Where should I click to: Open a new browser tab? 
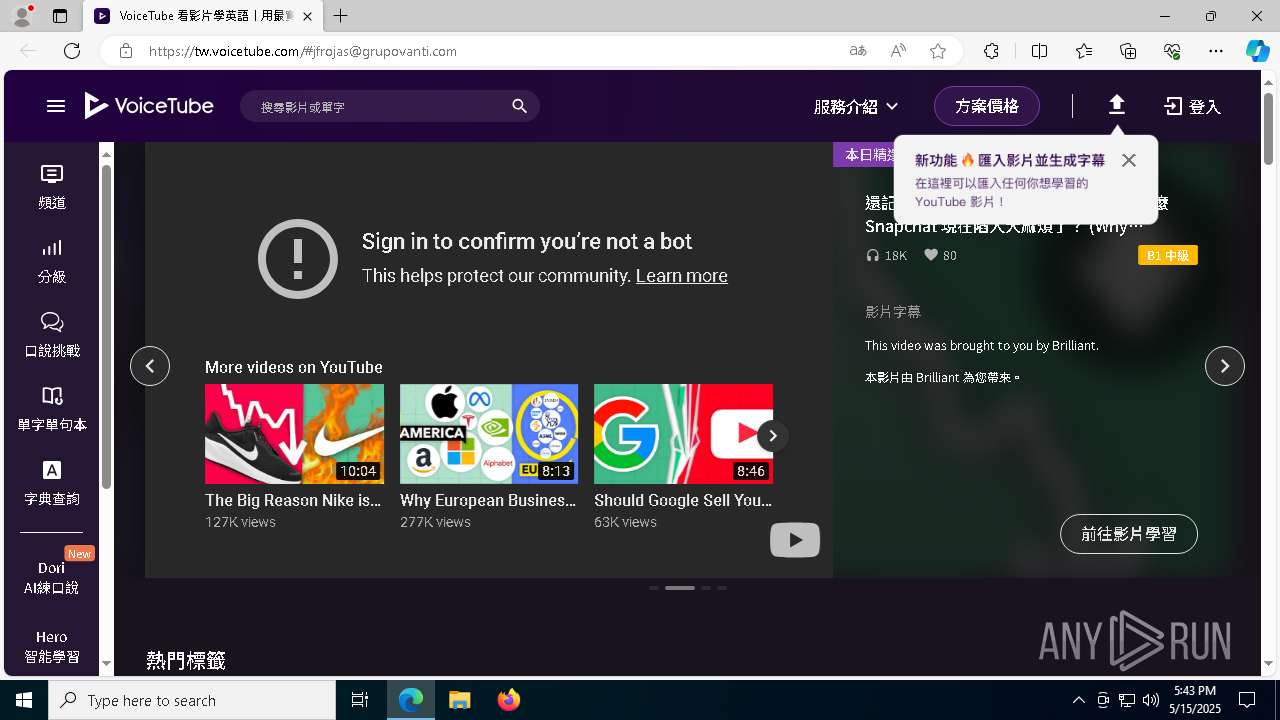point(341,16)
